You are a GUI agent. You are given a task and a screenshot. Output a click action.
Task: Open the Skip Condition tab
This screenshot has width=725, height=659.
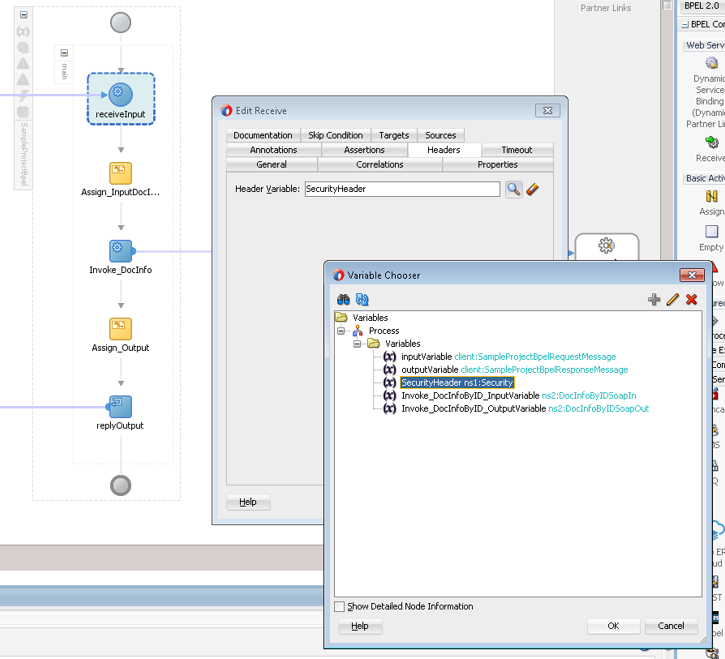tap(336, 135)
